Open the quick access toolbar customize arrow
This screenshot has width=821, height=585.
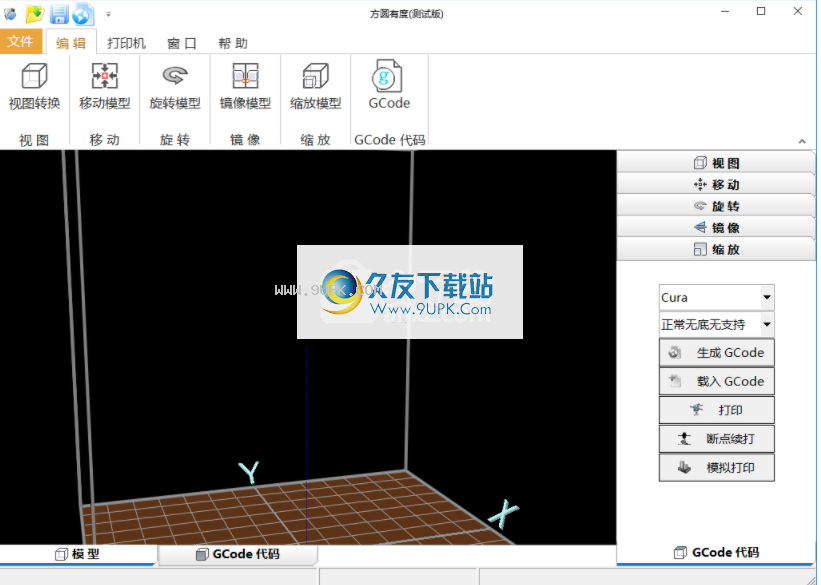[108, 14]
